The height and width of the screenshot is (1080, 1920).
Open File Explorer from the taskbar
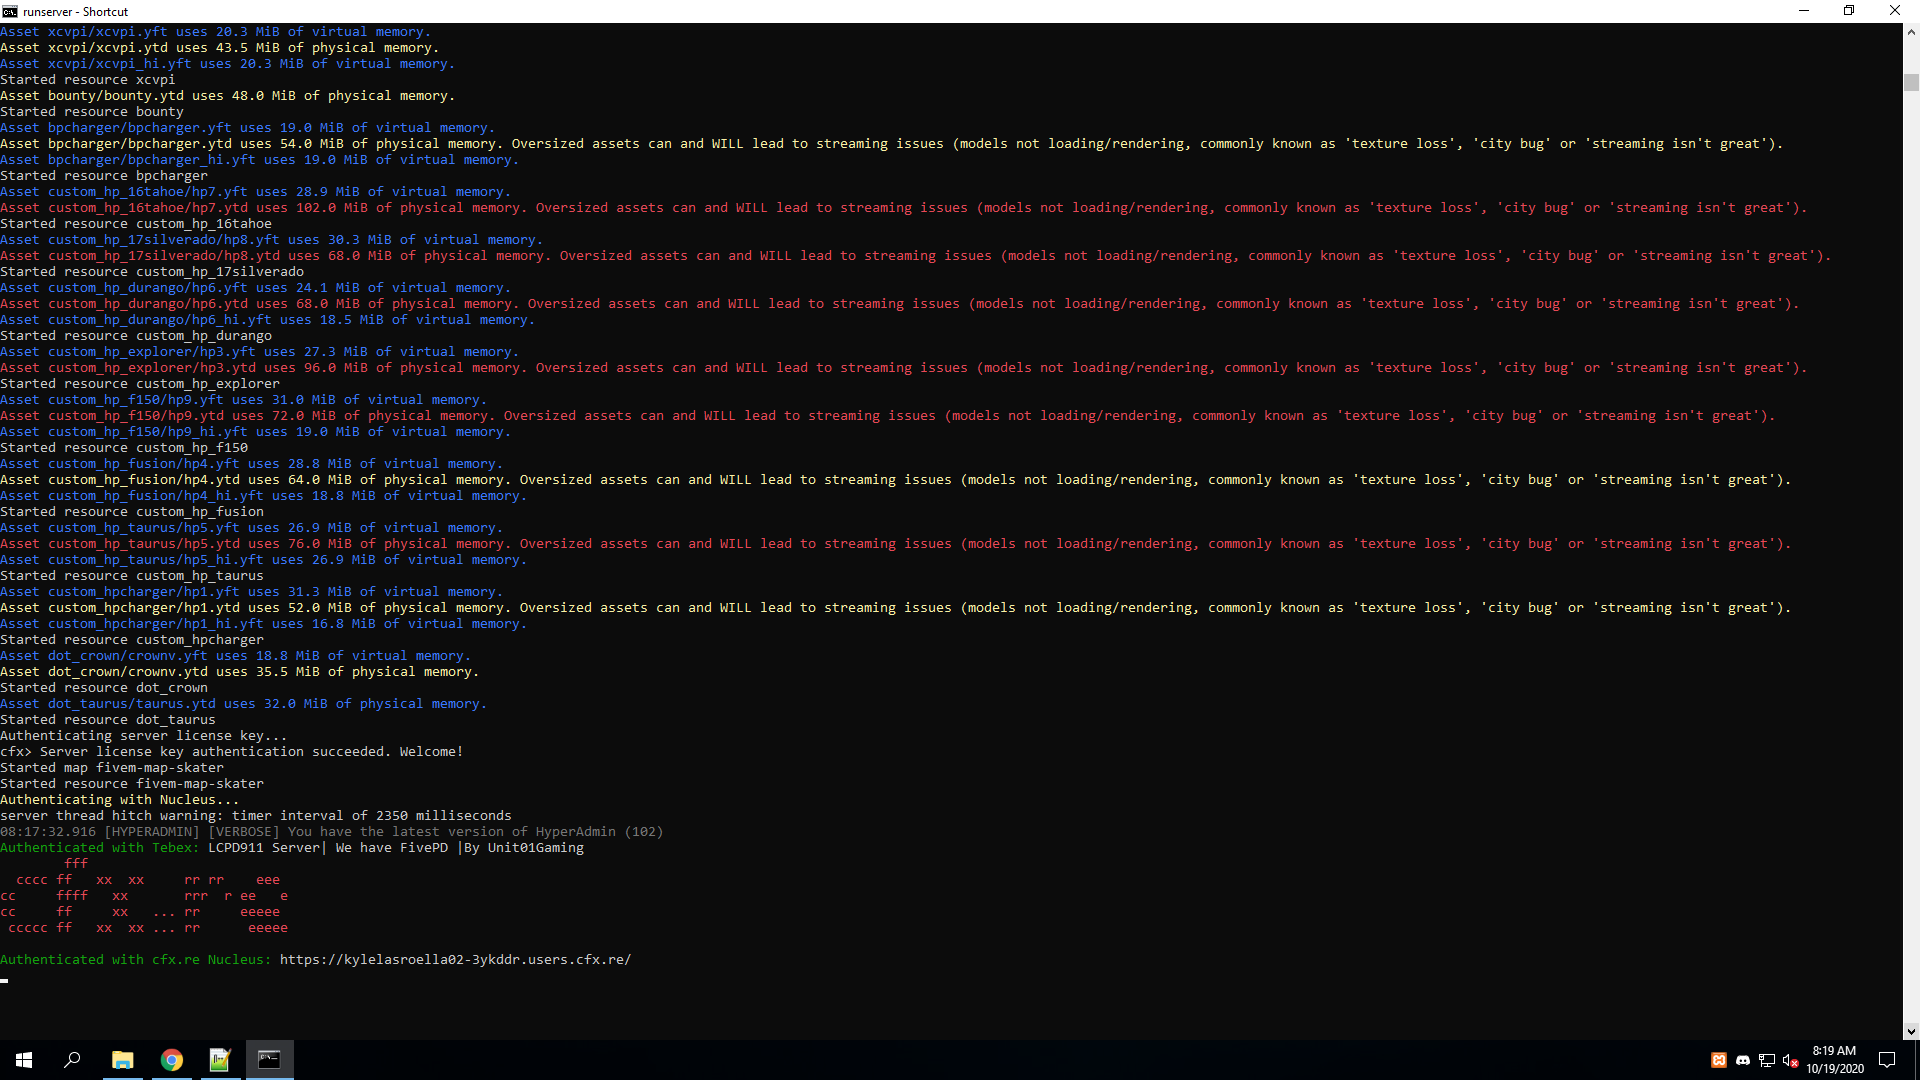[122, 1060]
